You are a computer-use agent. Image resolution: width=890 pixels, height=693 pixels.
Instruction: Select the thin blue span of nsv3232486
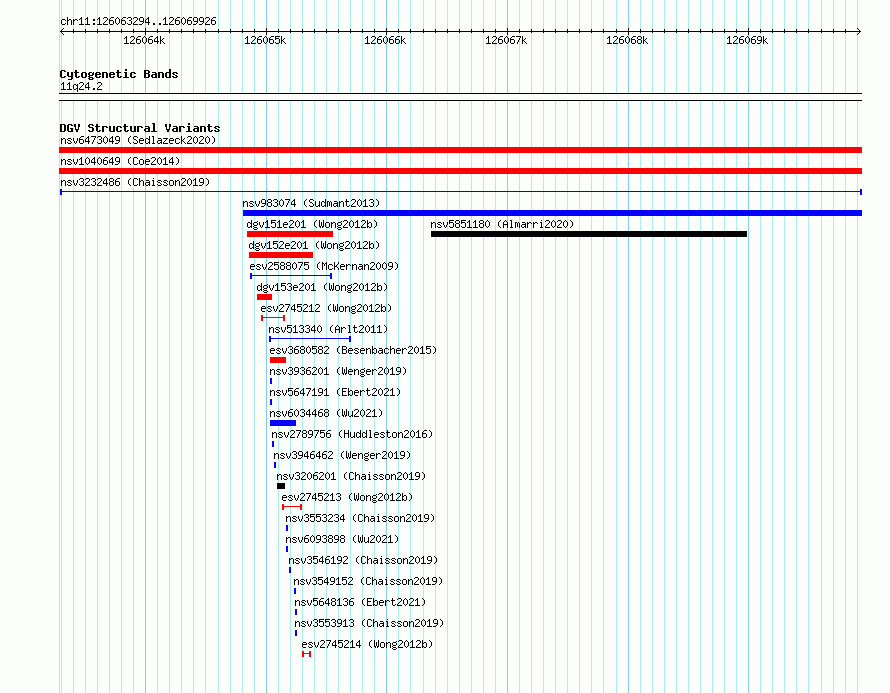point(461,192)
